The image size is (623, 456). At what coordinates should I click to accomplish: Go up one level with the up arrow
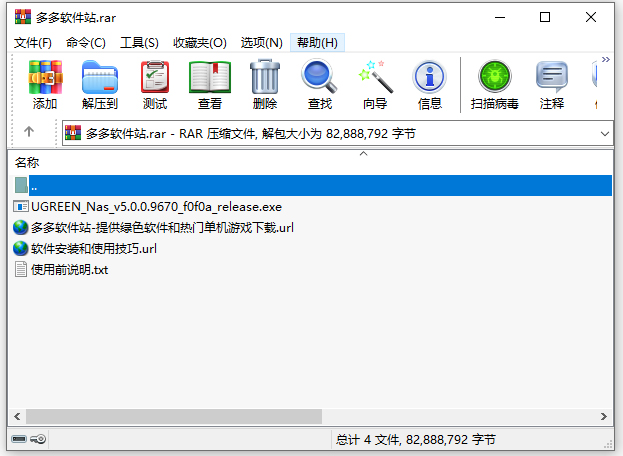pyautogui.click(x=29, y=131)
